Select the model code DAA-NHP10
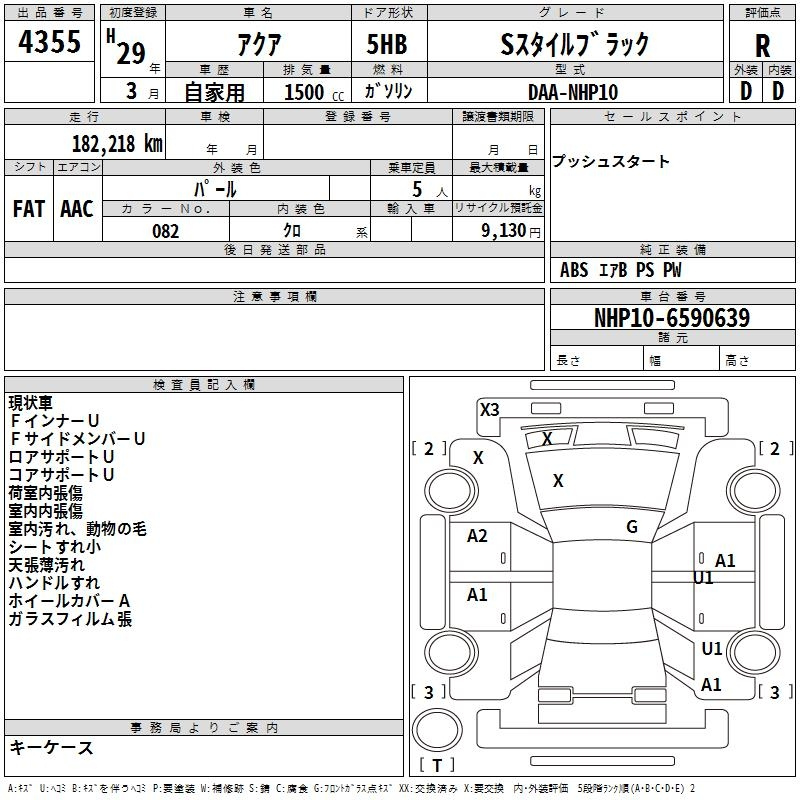 573,92
